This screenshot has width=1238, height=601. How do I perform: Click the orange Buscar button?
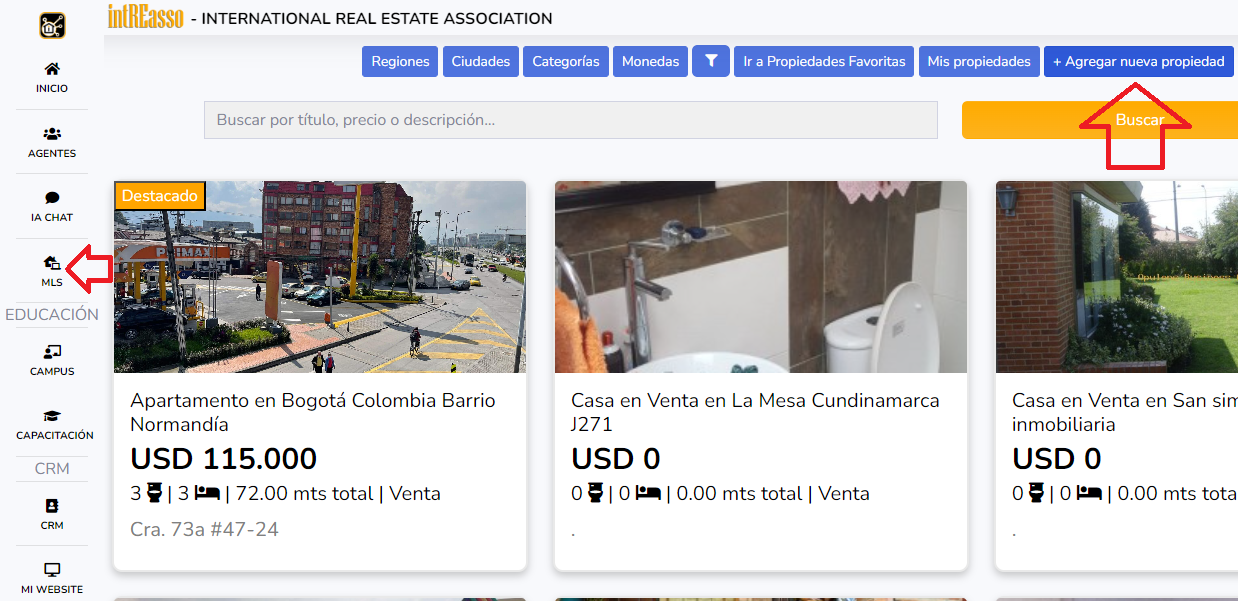[1100, 120]
